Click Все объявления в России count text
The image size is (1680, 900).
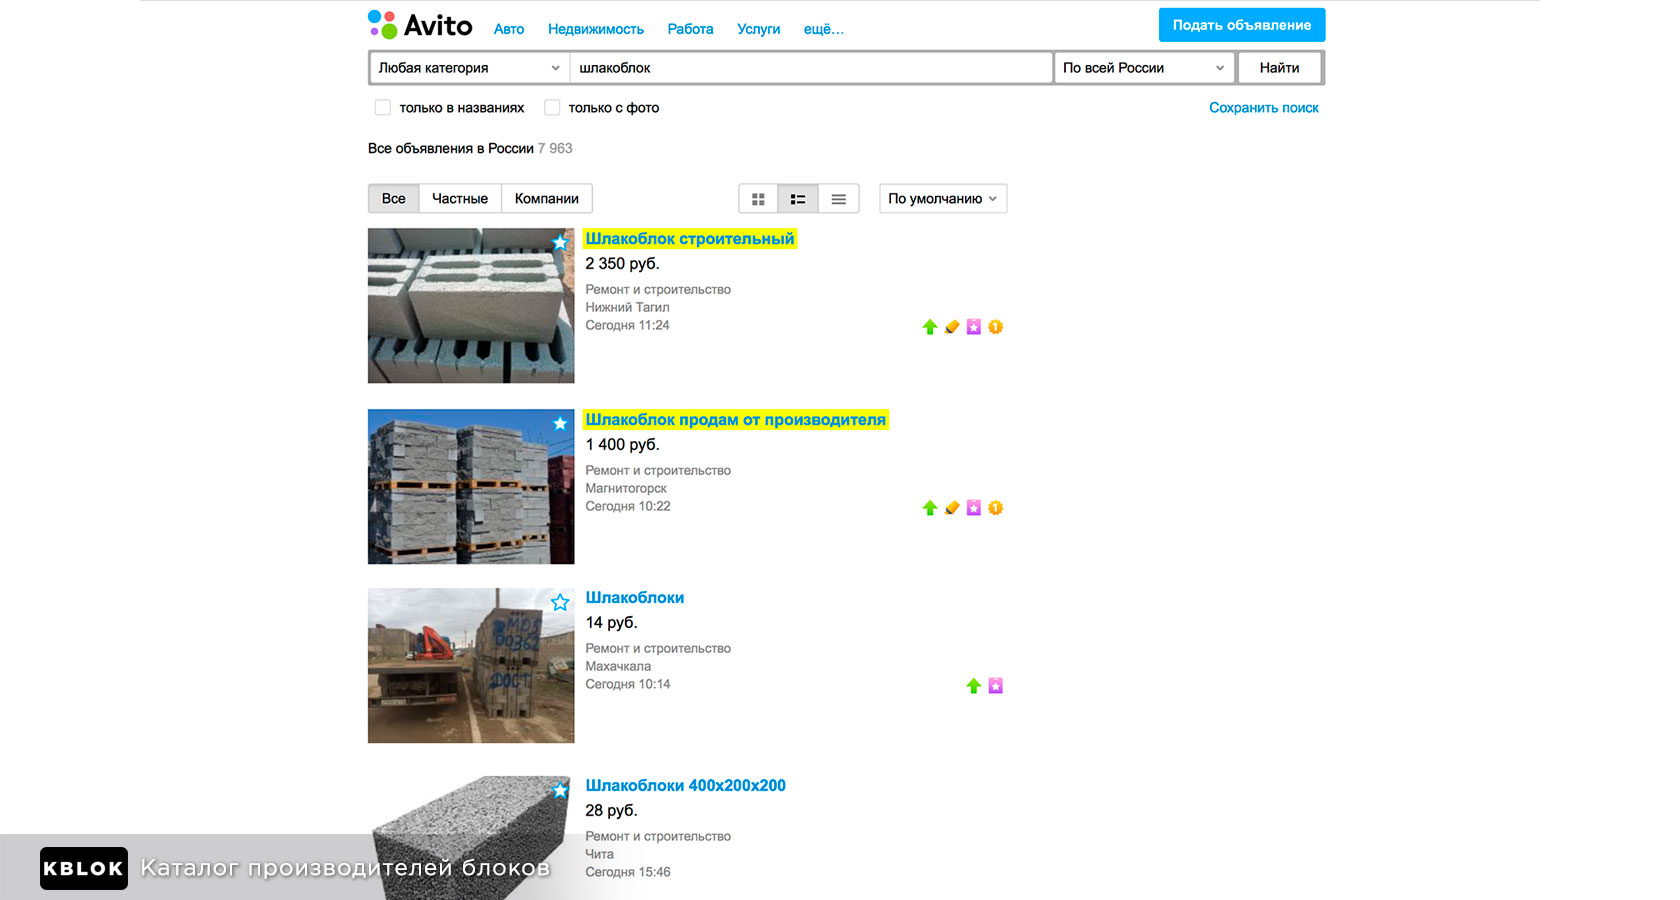470,148
